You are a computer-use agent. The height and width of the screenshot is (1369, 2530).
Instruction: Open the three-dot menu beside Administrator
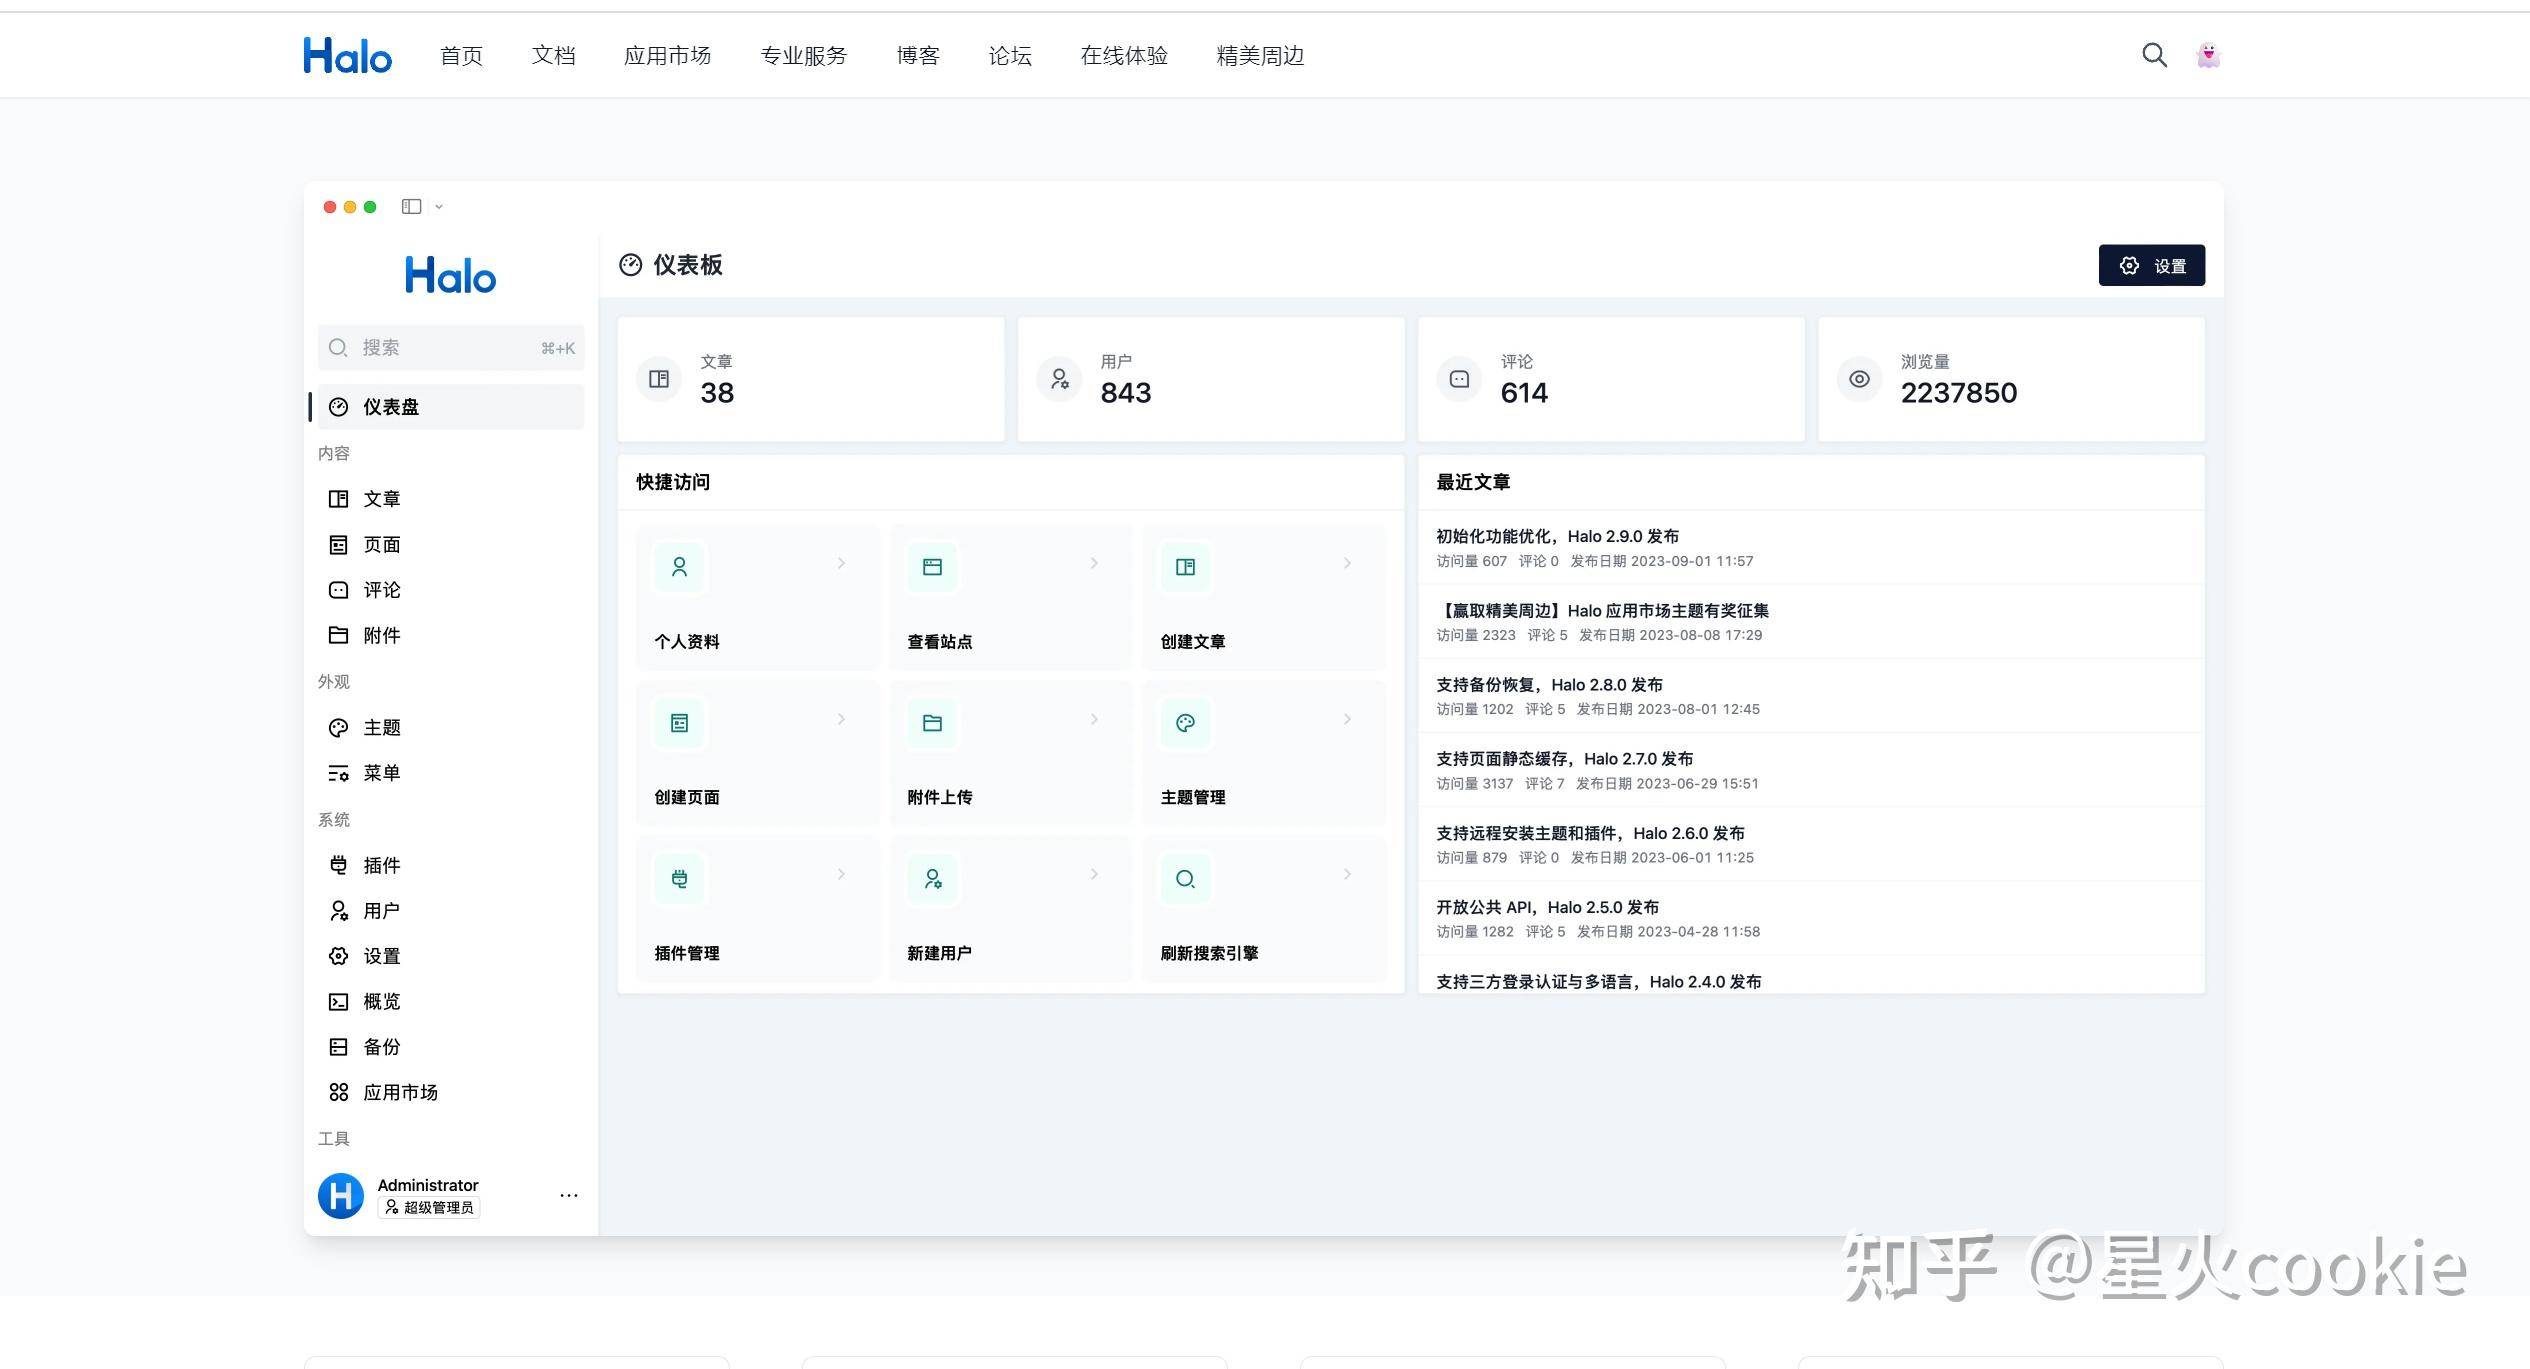[569, 1195]
